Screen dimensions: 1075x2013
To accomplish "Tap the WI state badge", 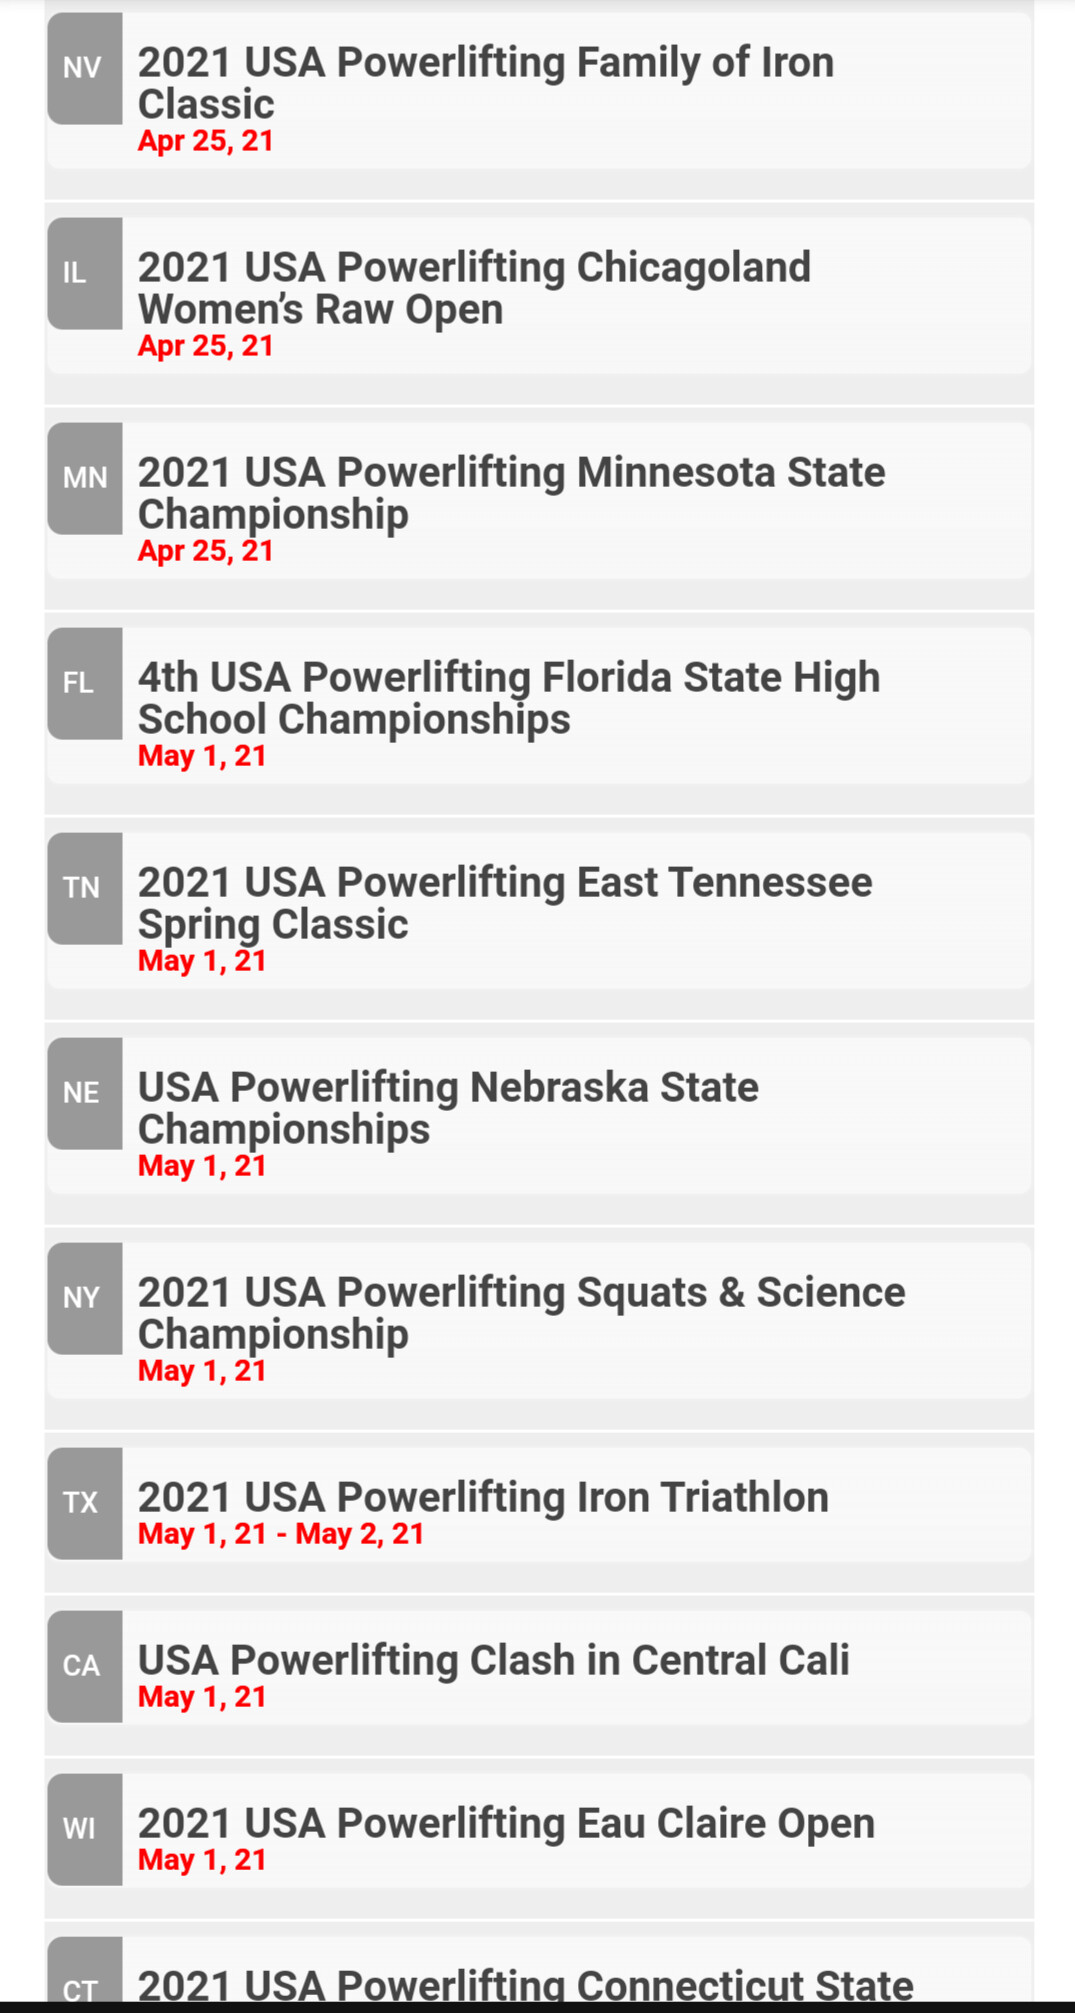I will (85, 1829).
